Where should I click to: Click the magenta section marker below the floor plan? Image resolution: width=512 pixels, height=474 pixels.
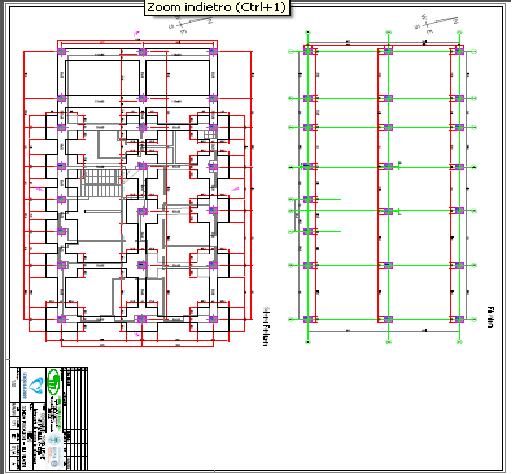click(x=137, y=334)
